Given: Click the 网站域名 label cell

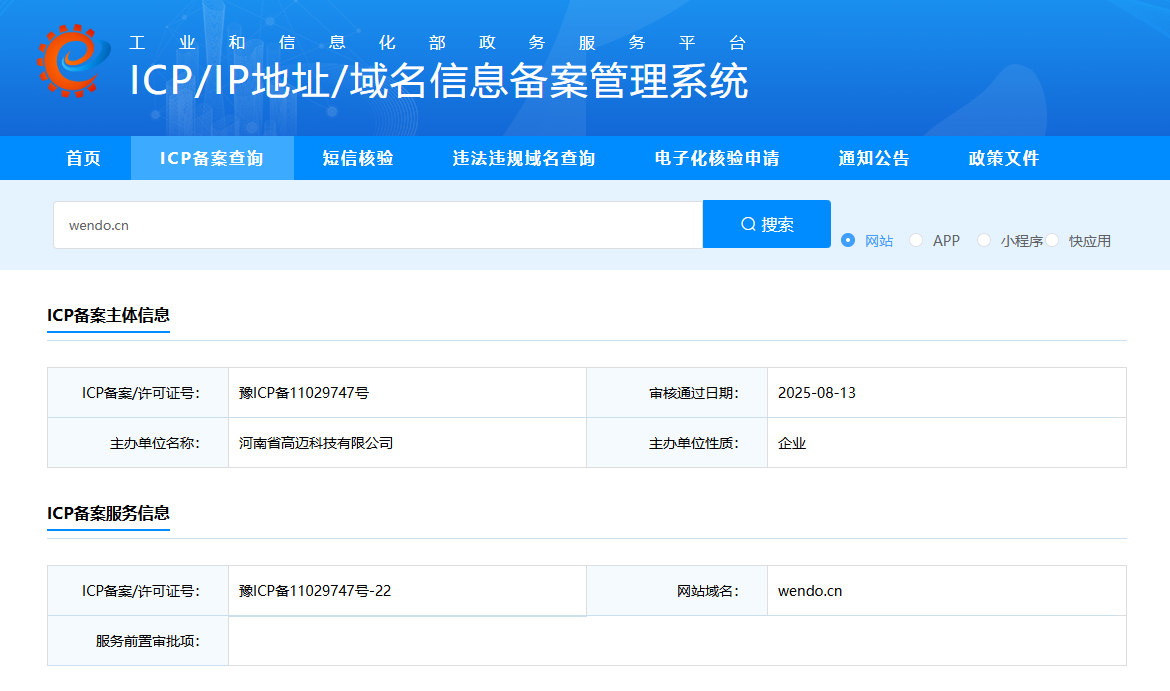Looking at the screenshot, I should tap(677, 590).
